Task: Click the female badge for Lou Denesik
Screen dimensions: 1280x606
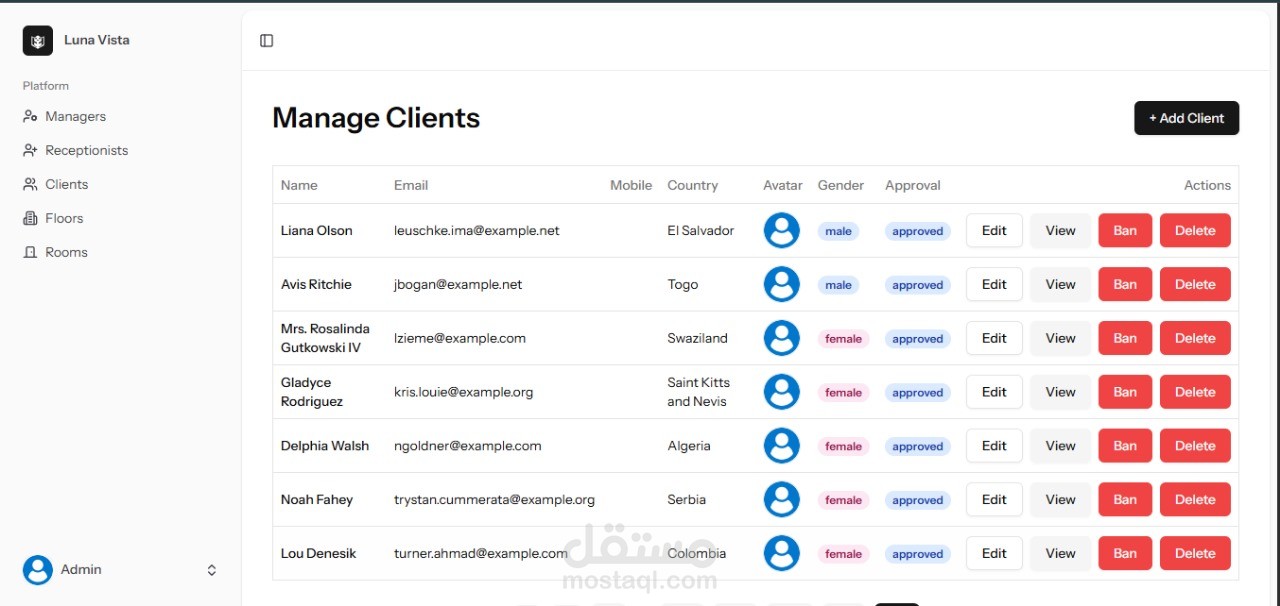Action: [843, 554]
